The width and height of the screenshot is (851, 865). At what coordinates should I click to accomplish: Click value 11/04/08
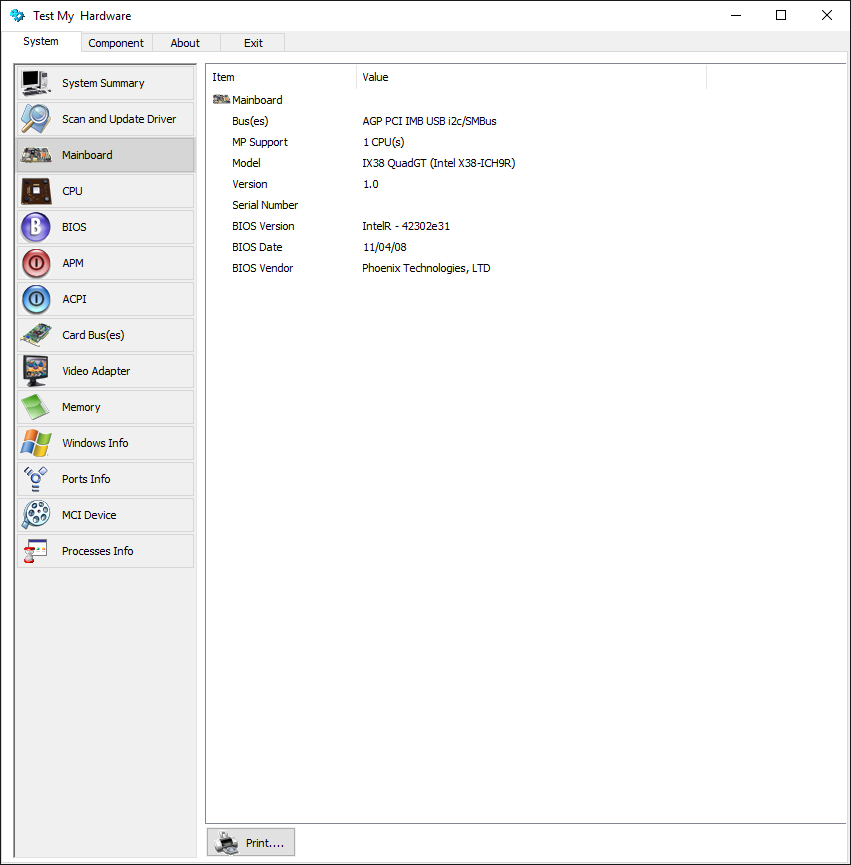[x=384, y=247]
